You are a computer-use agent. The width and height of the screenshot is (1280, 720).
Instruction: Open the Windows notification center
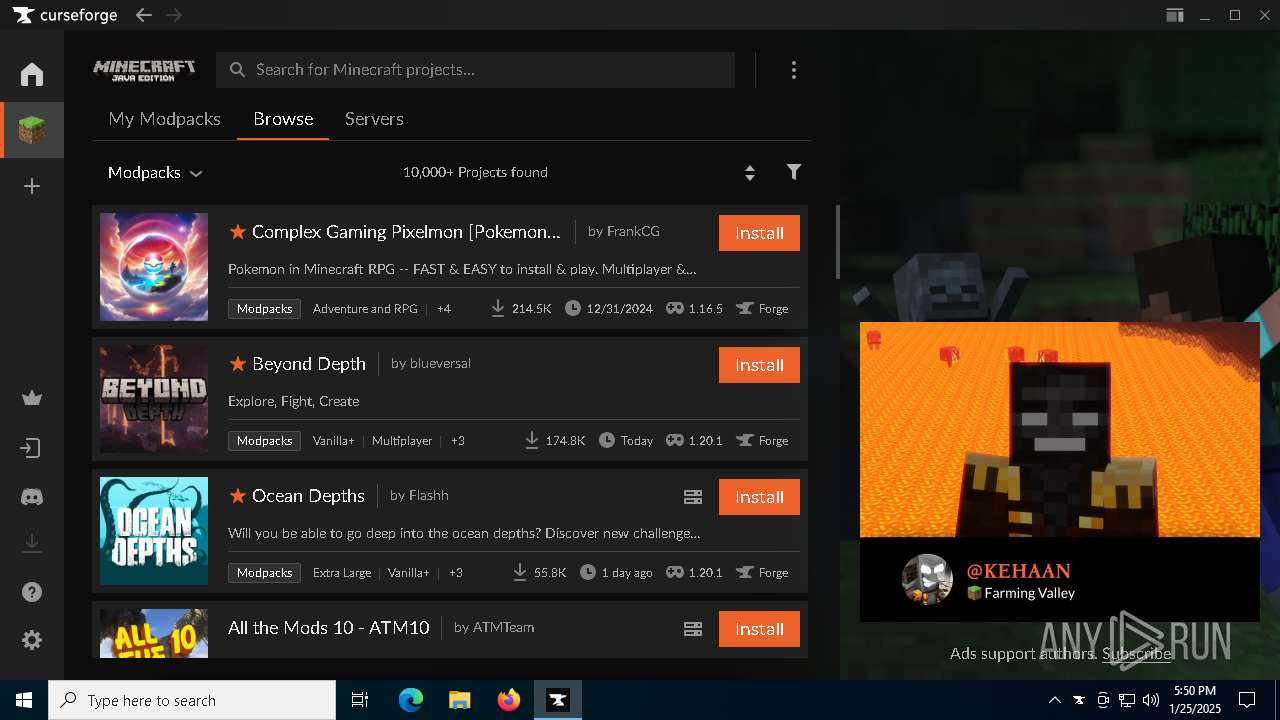point(1247,700)
